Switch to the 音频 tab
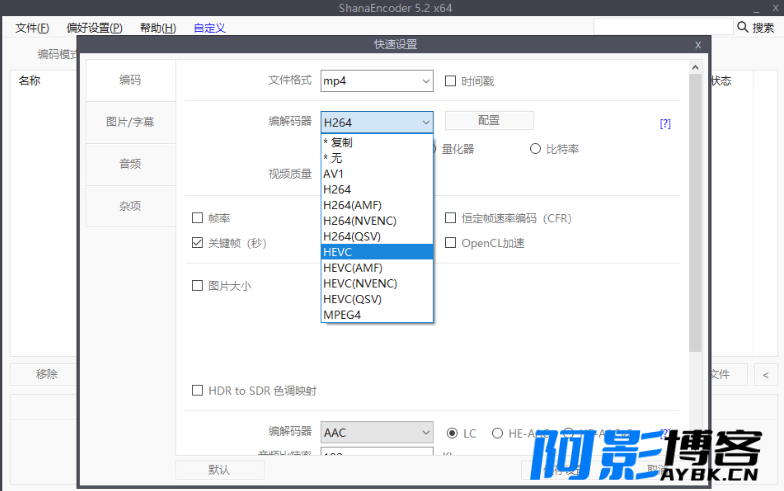The width and height of the screenshot is (784, 491). click(x=130, y=164)
